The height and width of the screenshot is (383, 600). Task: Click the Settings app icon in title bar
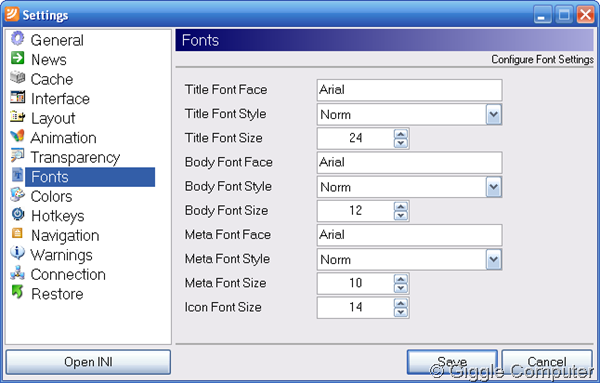[12, 14]
